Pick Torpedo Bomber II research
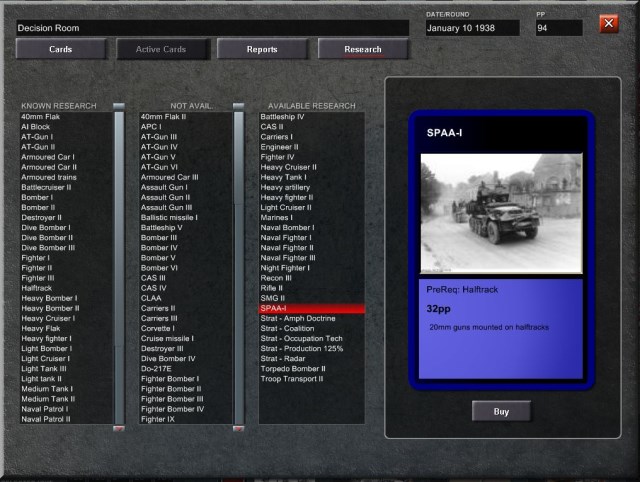 293,368
